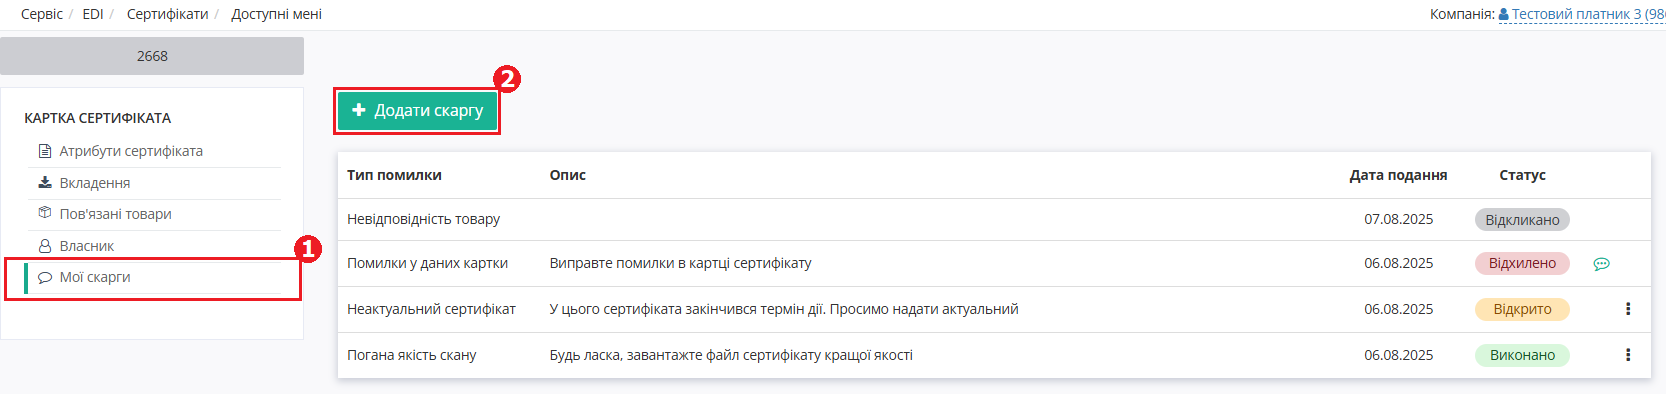Open the three-dot menu on the Виконано row
The width and height of the screenshot is (1666, 394).
point(1628,355)
